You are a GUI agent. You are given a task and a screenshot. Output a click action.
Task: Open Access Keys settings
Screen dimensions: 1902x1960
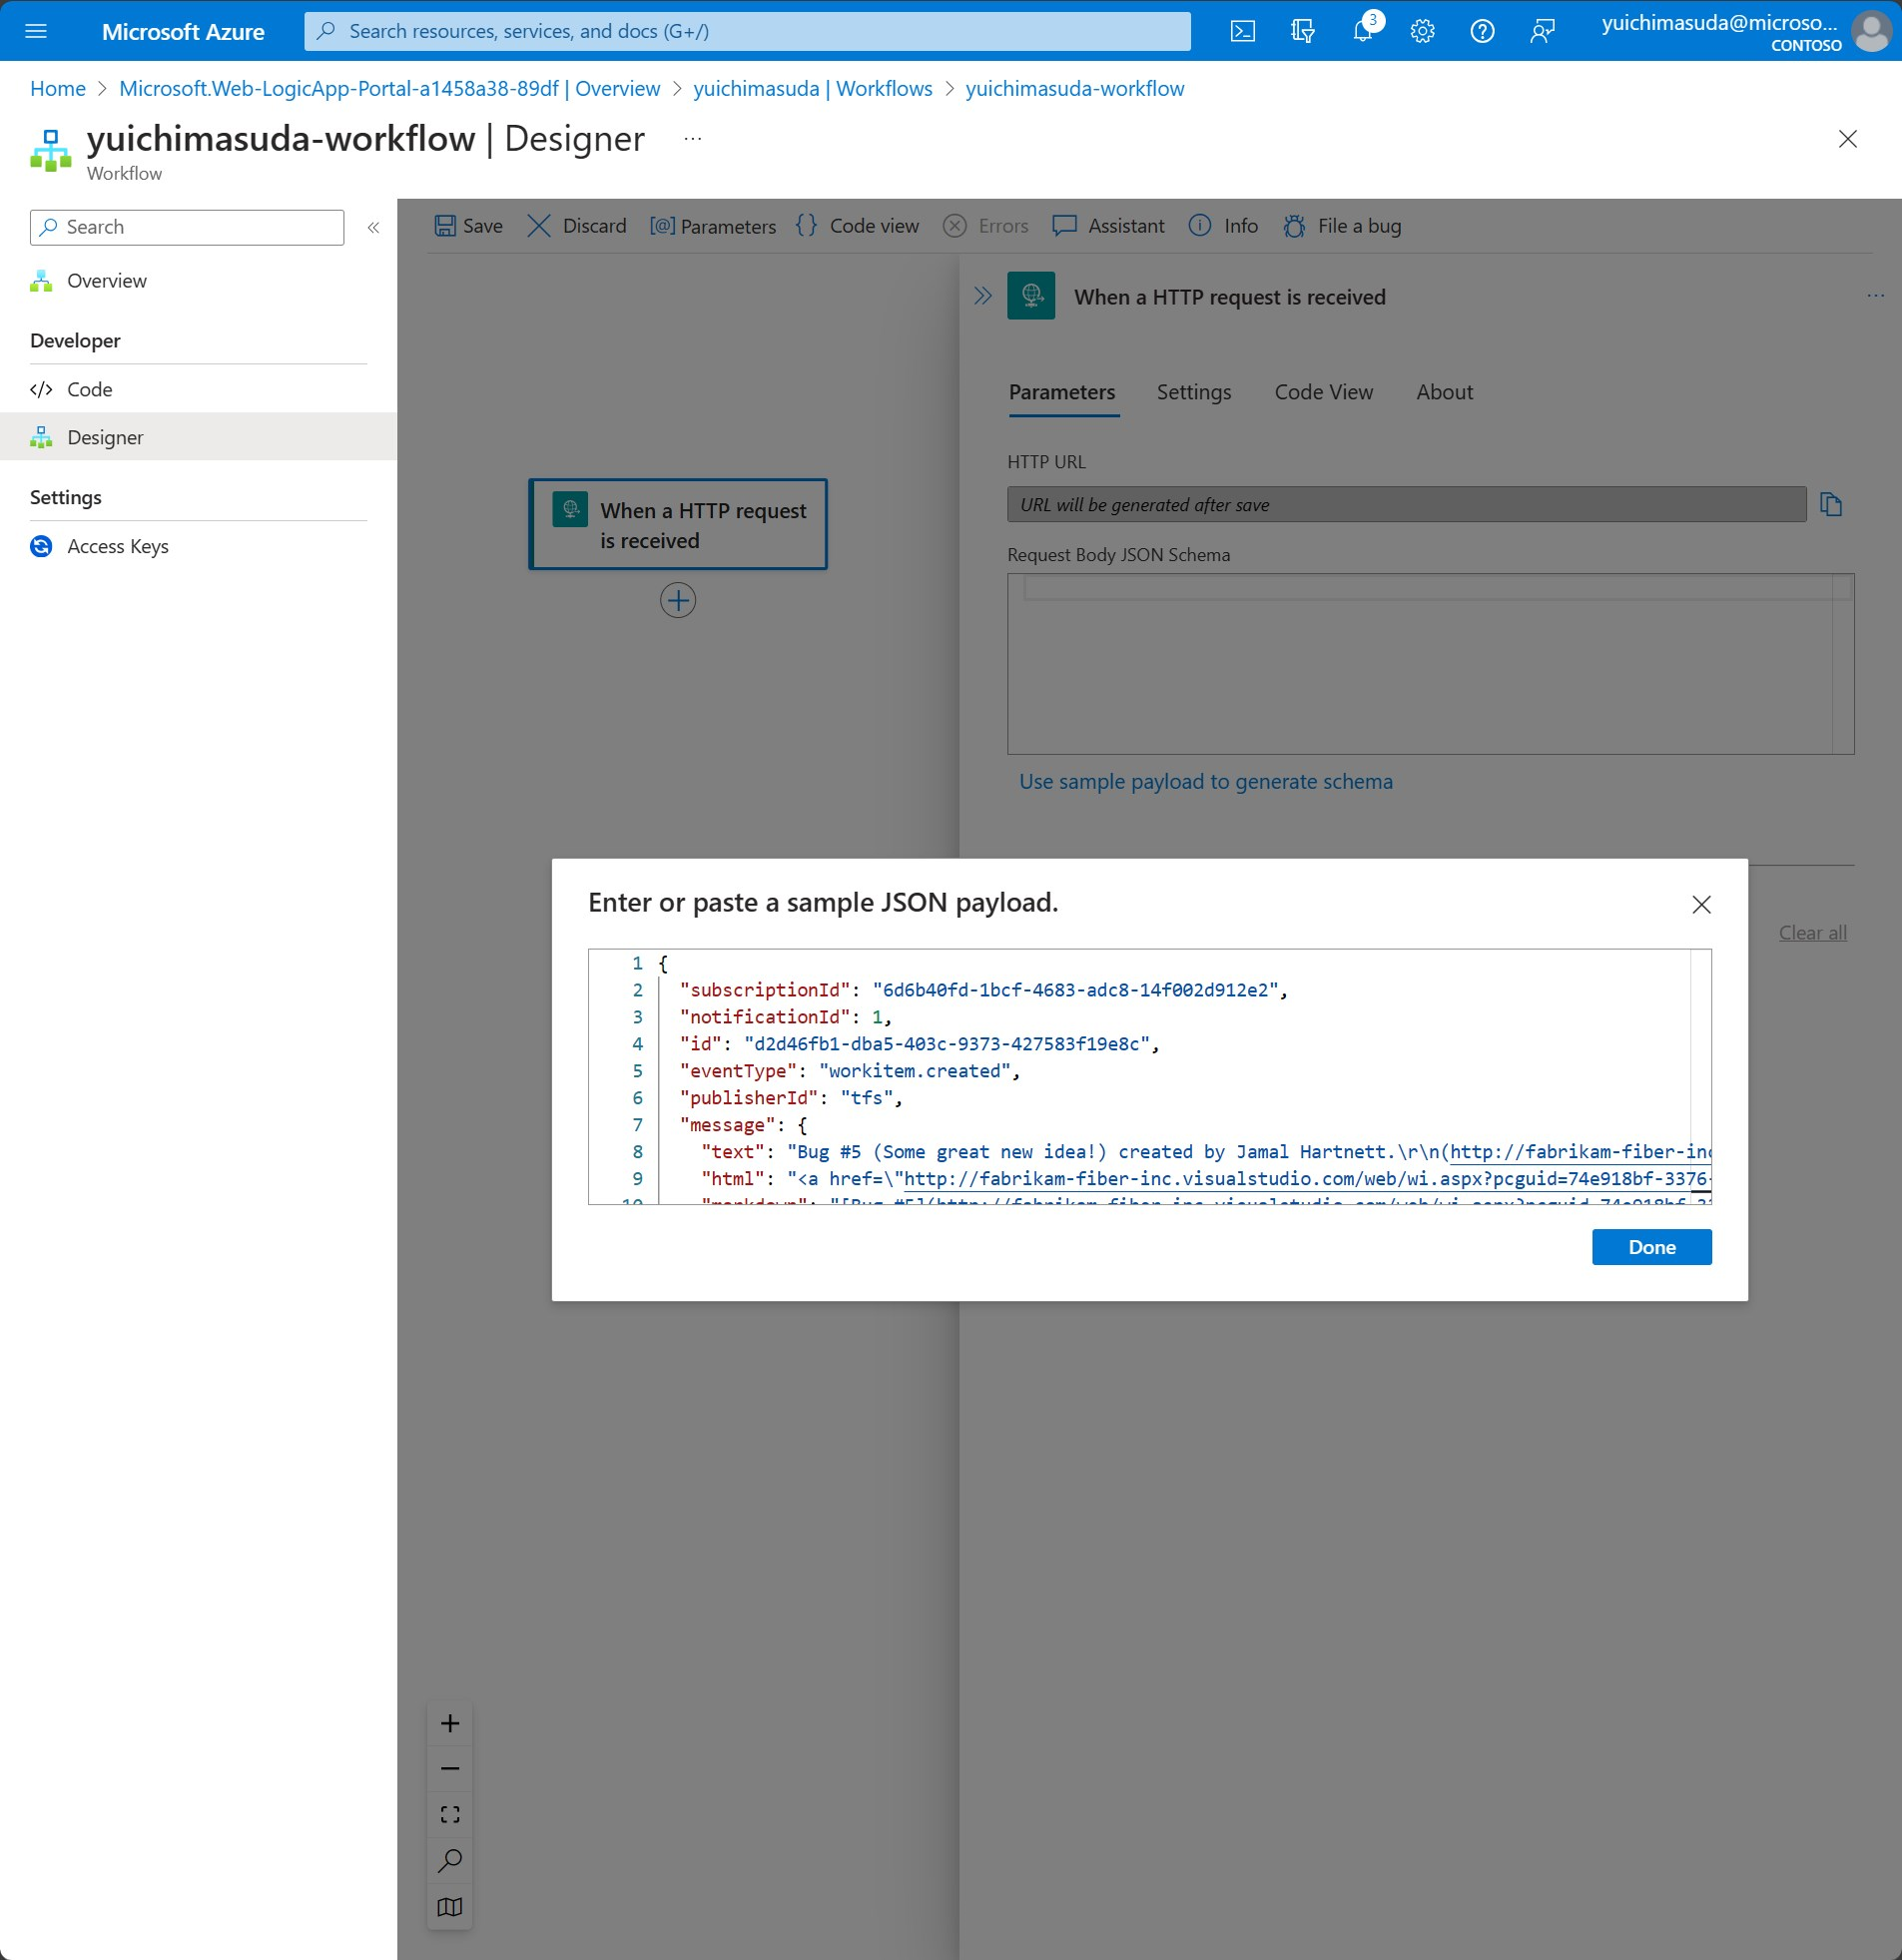click(x=116, y=546)
